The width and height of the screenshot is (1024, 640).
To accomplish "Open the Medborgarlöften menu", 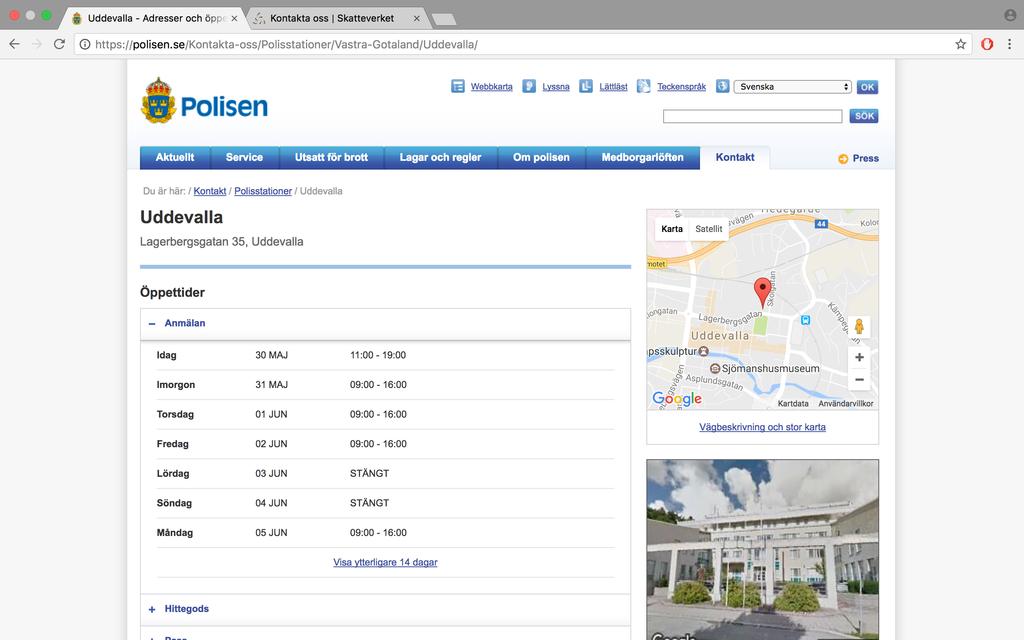I will pos(643,157).
